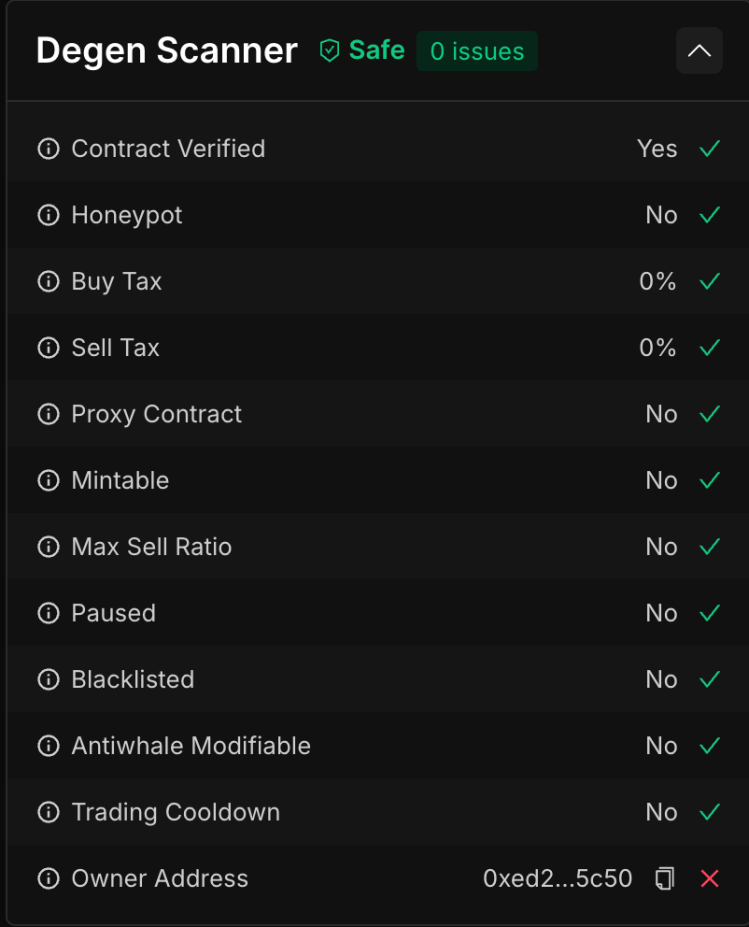
Task: Click the Degen Scanner title
Action: (x=166, y=50)
